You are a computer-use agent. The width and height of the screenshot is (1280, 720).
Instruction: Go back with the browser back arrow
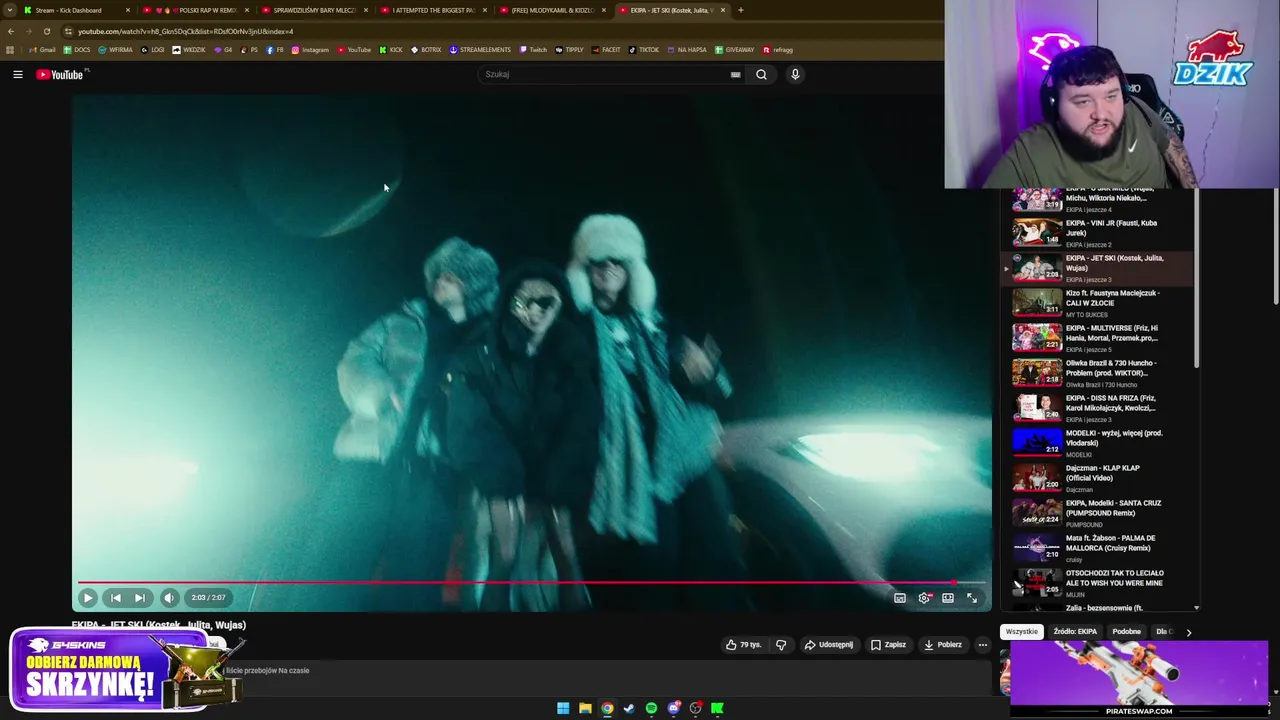[x=10, y=31]
